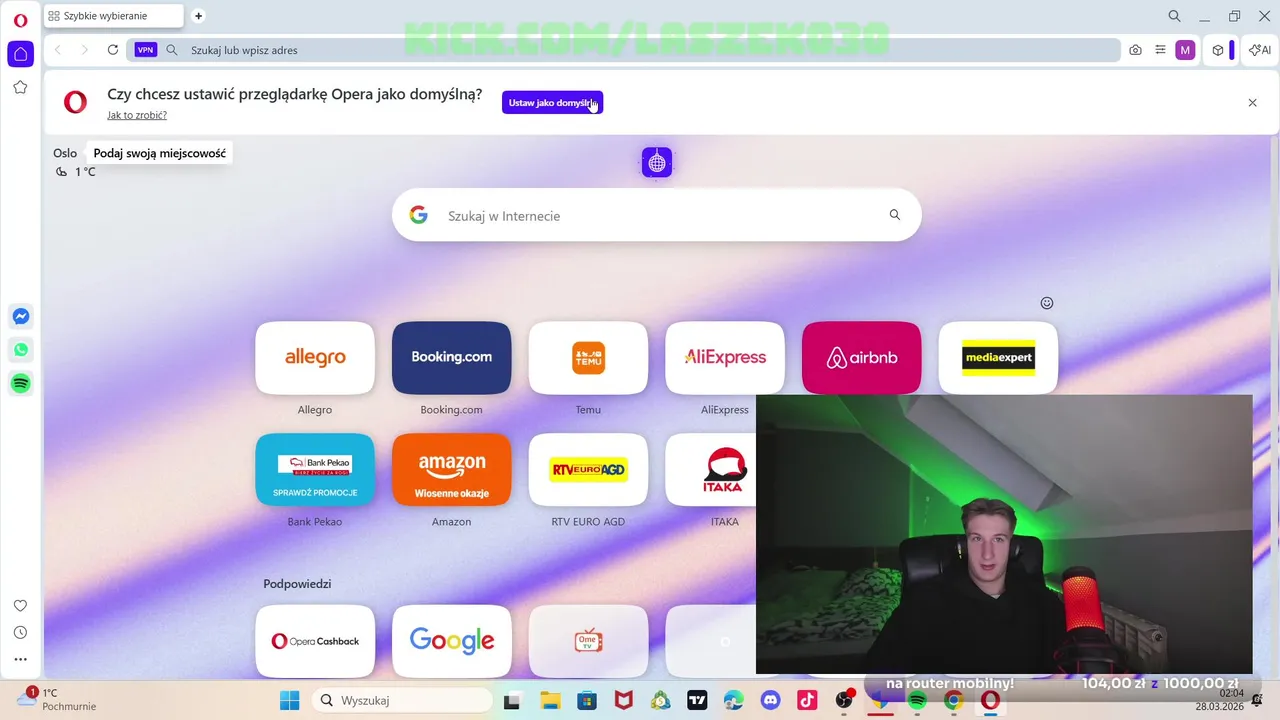Click the Oslo weather location
Screen dimensions: 1280x720
[x=65, y=153]
